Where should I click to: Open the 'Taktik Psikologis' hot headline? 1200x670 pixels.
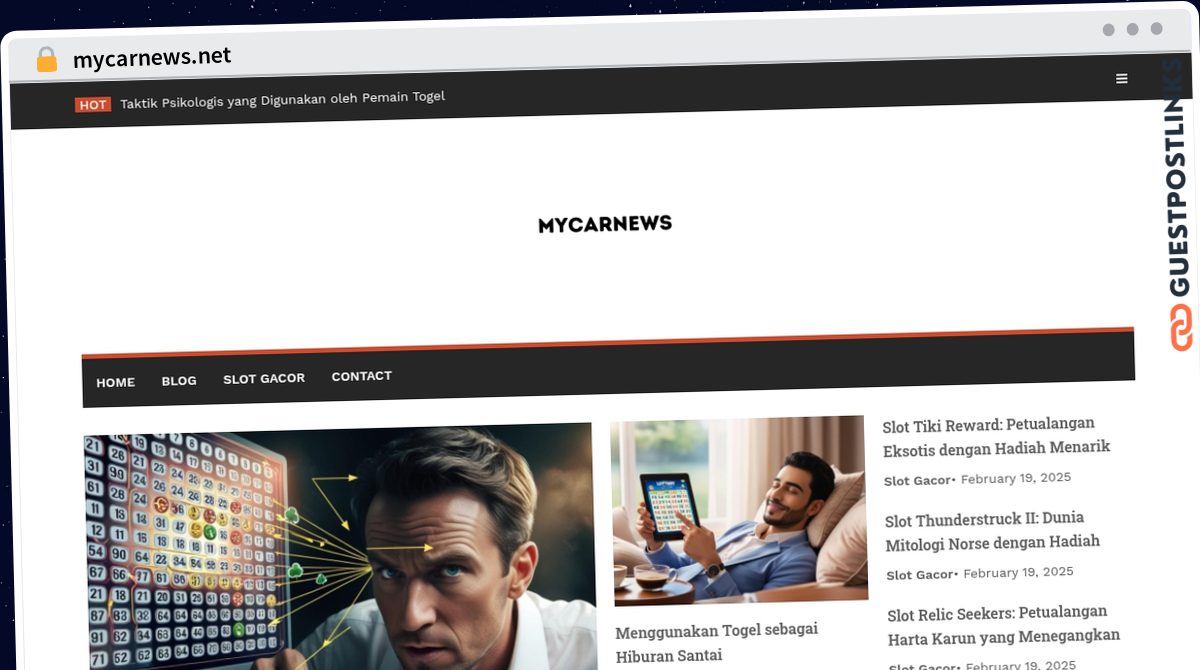click(x=282, y=99)
